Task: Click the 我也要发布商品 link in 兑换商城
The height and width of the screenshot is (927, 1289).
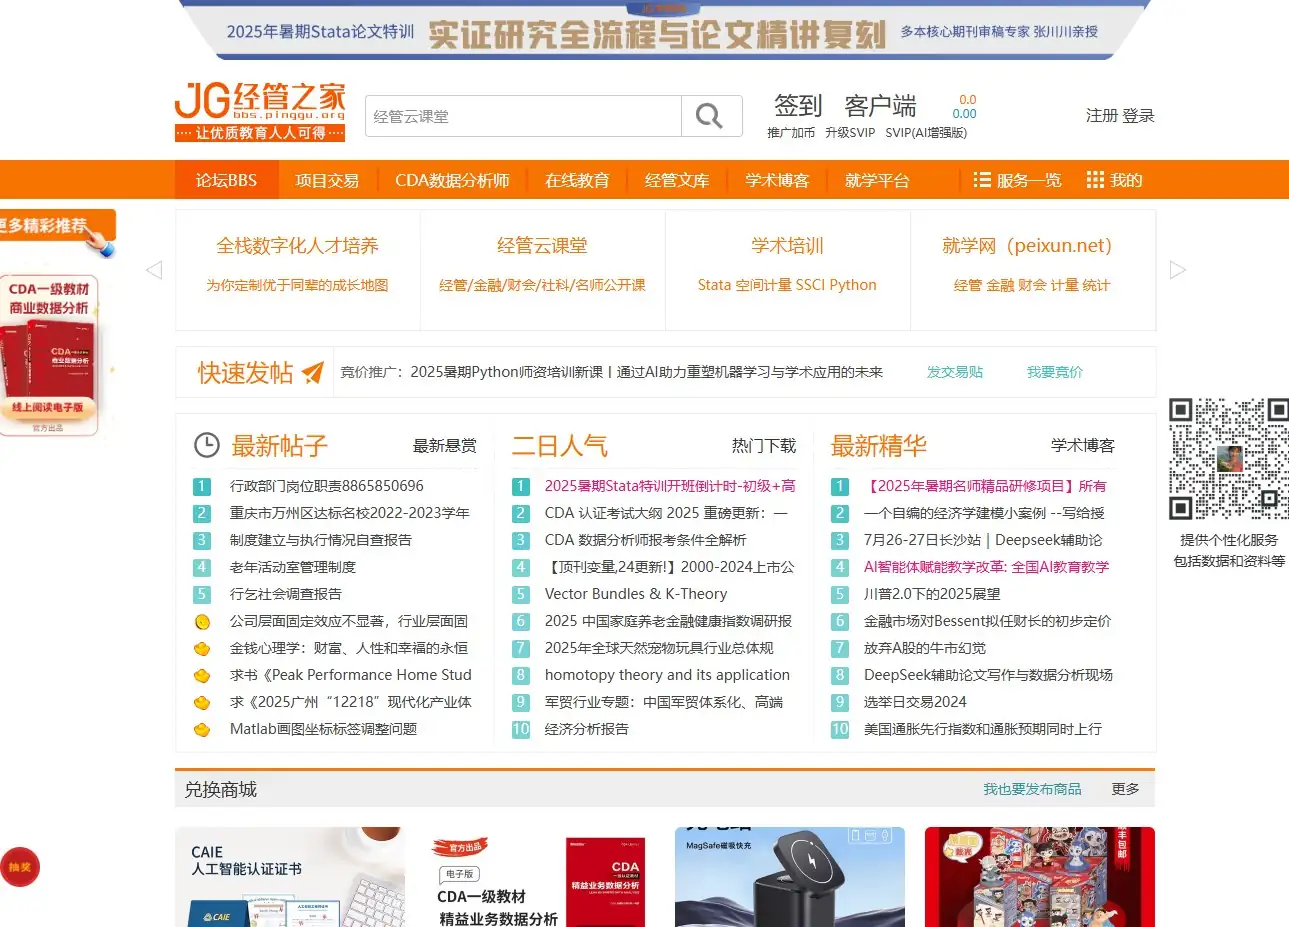Action: point(1031,789)
